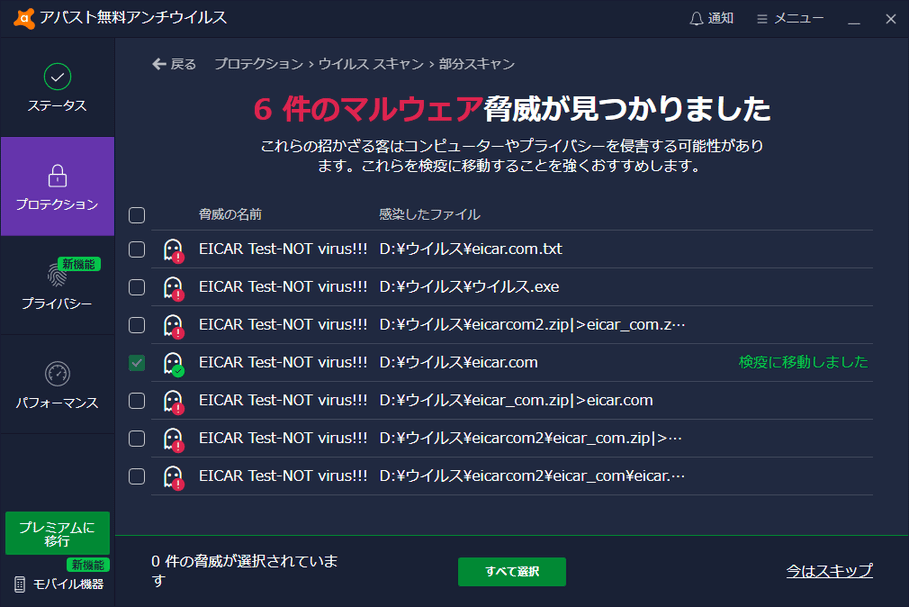Click threat ghost icon for eicar_com.zip|>eicar.com
Viewport: 909px width, 607px height.
coord(173,402)
